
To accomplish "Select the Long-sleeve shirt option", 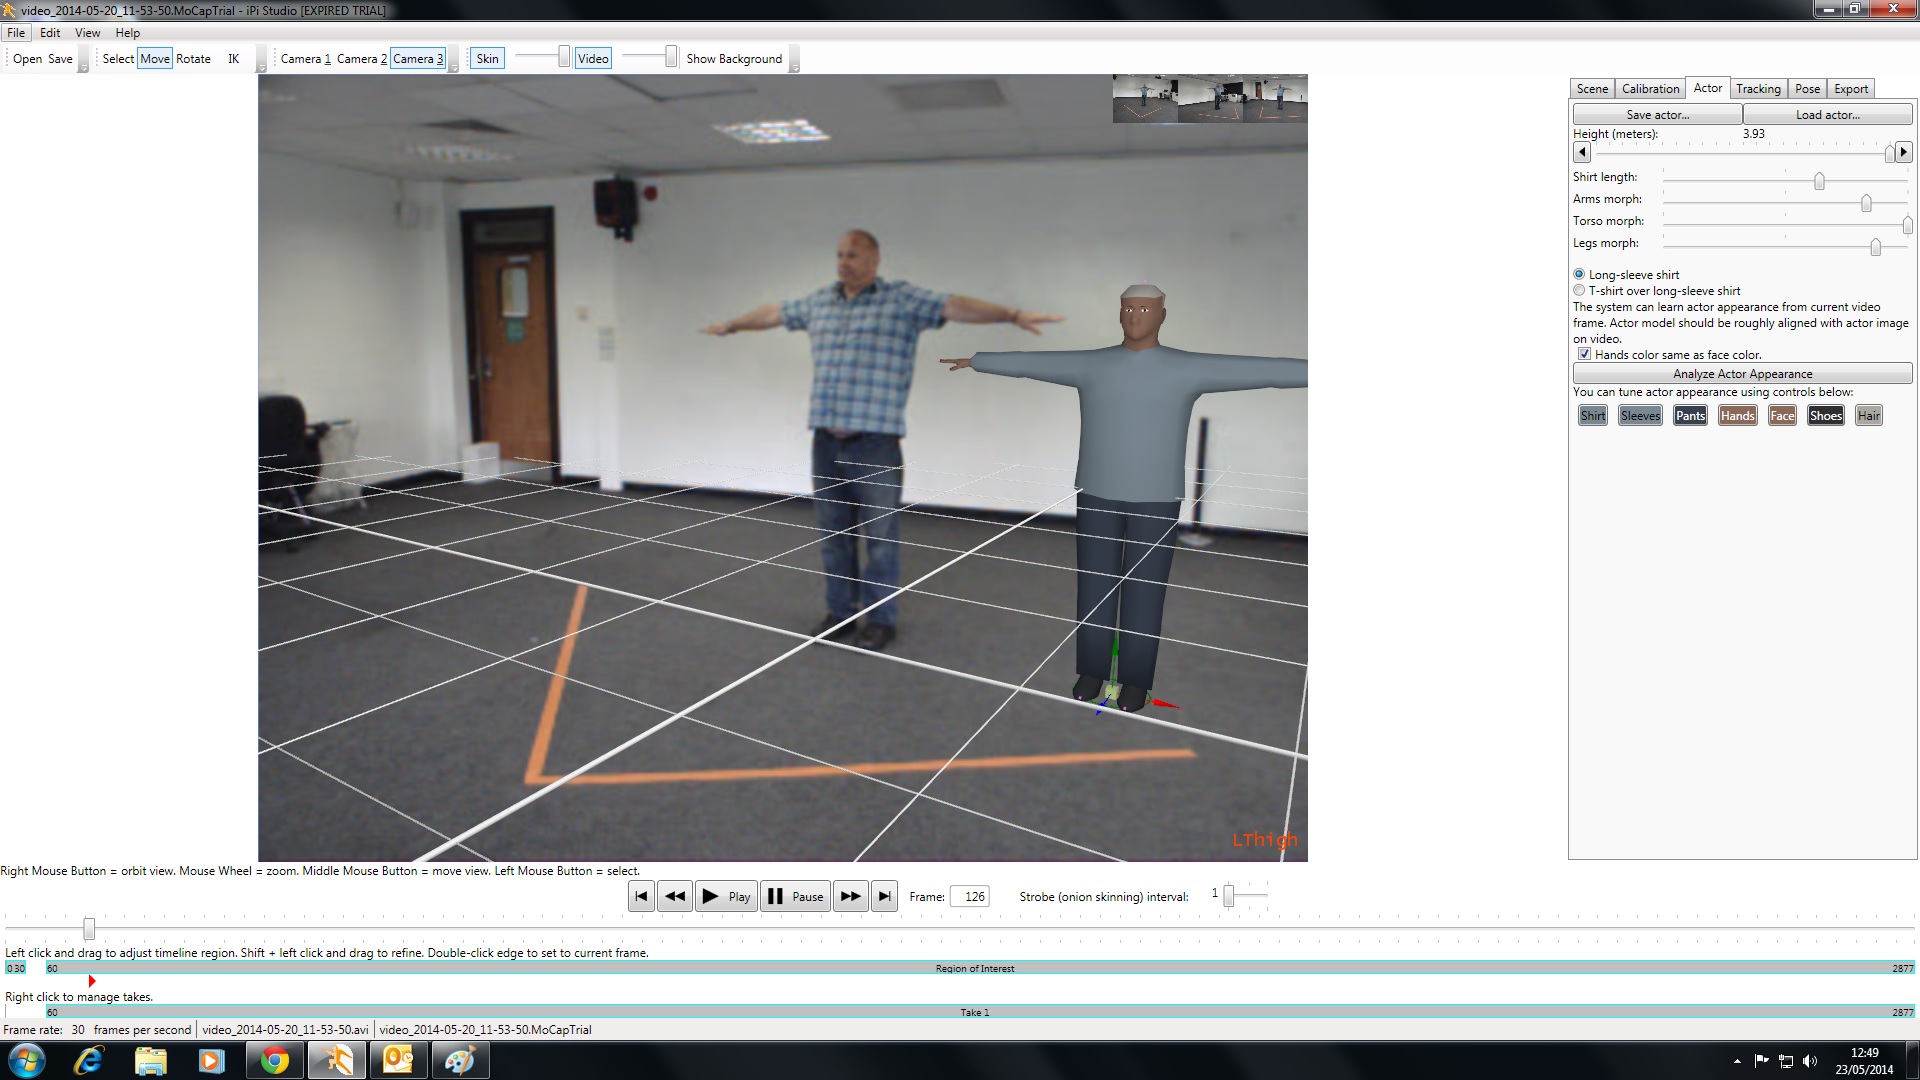I will tap(1579, 274).
